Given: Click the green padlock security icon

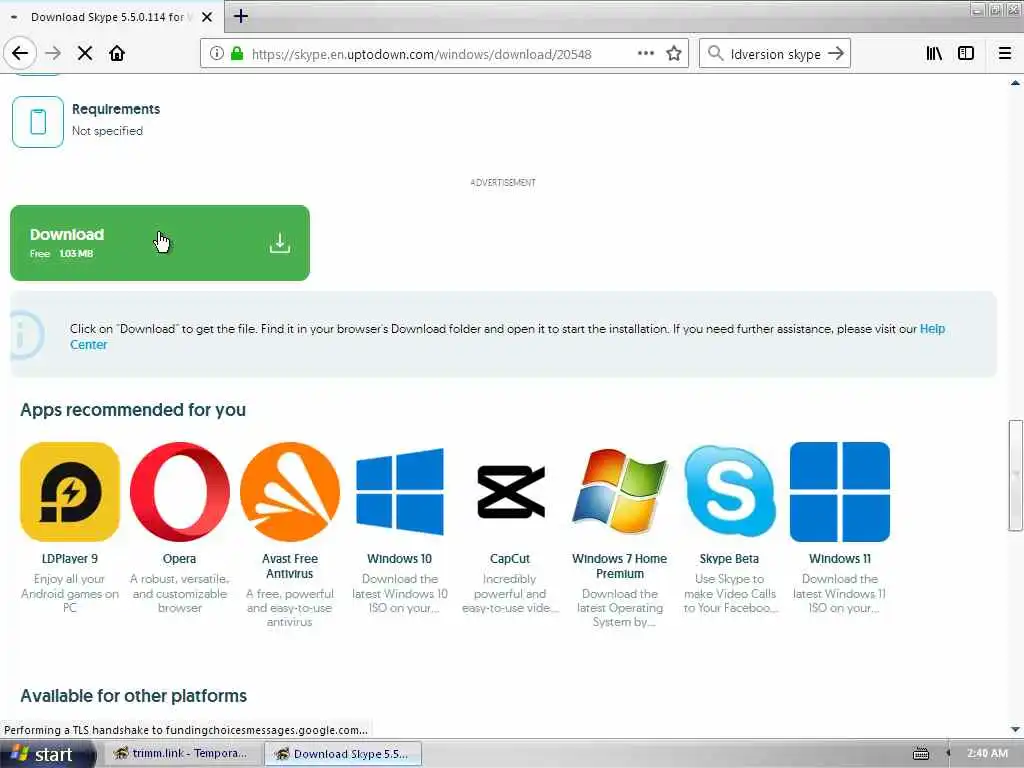Looking at the screenshot, I should click(x=237, y=54).
